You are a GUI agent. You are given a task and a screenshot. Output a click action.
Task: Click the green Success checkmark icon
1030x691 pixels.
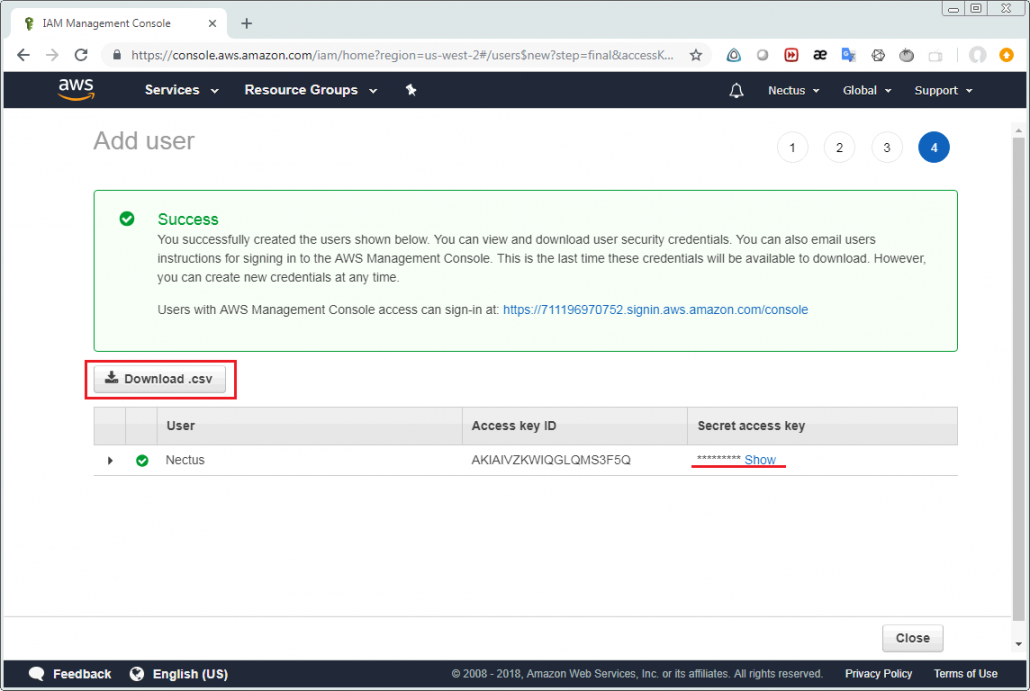[125, 218]
